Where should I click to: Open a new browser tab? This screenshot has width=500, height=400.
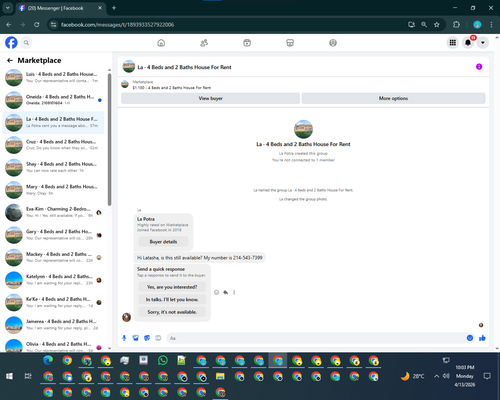(114, 8)
